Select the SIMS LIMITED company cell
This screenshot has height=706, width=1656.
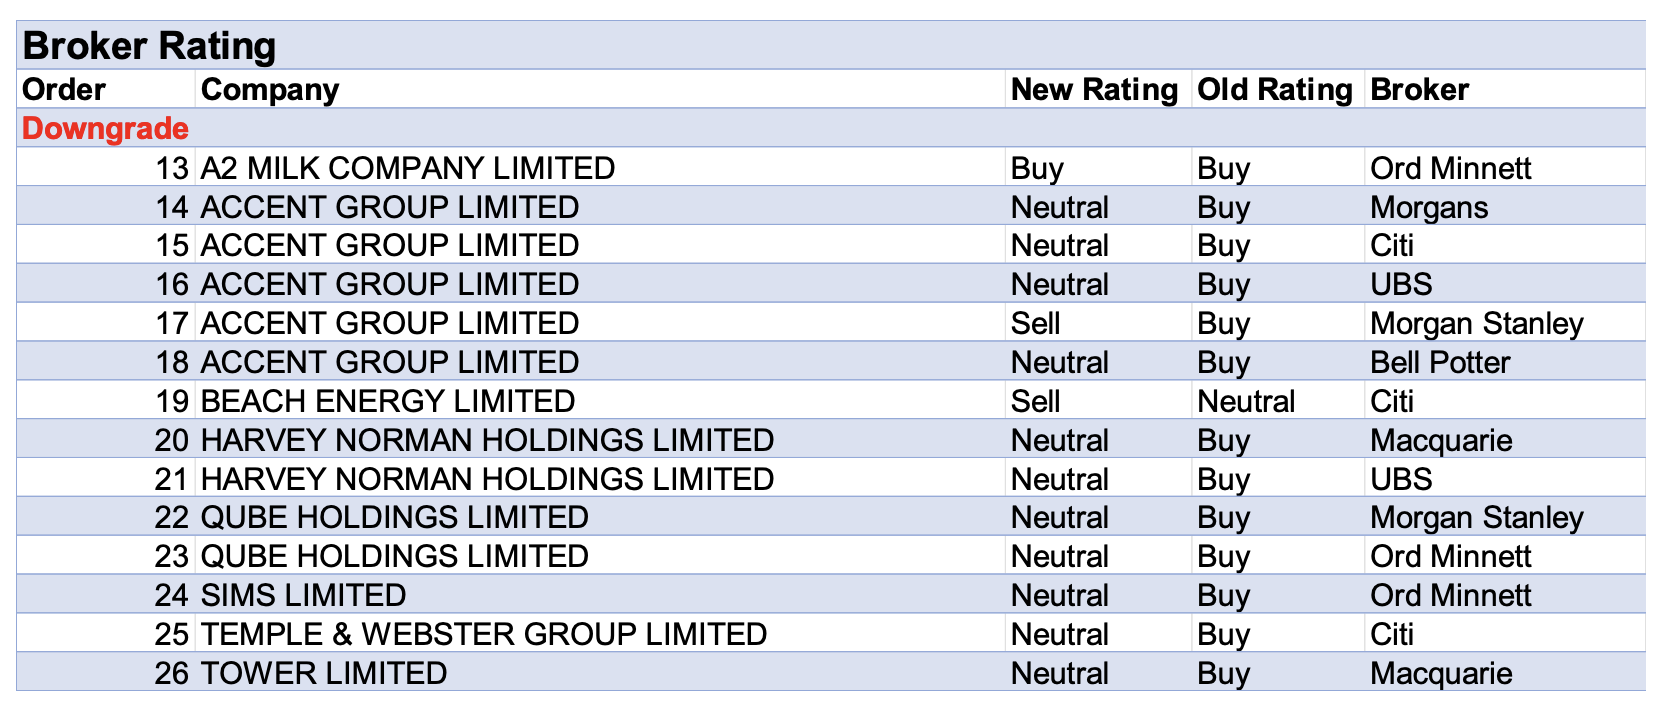tap(303, 595)
